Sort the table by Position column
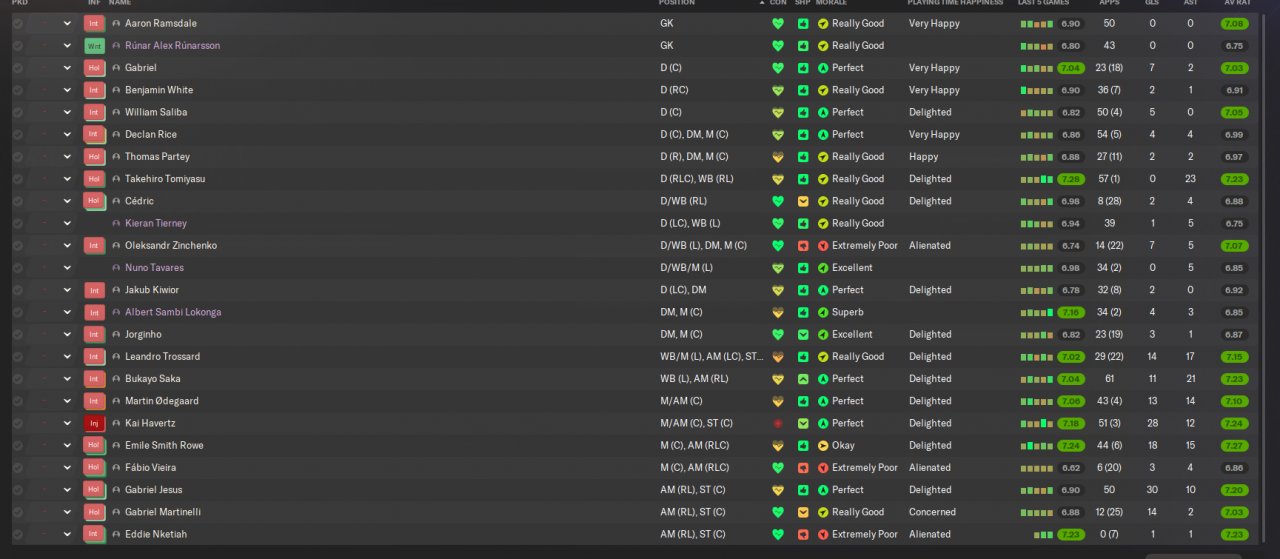The width and height of the screenshot is (1280, 559). (677, 3)
